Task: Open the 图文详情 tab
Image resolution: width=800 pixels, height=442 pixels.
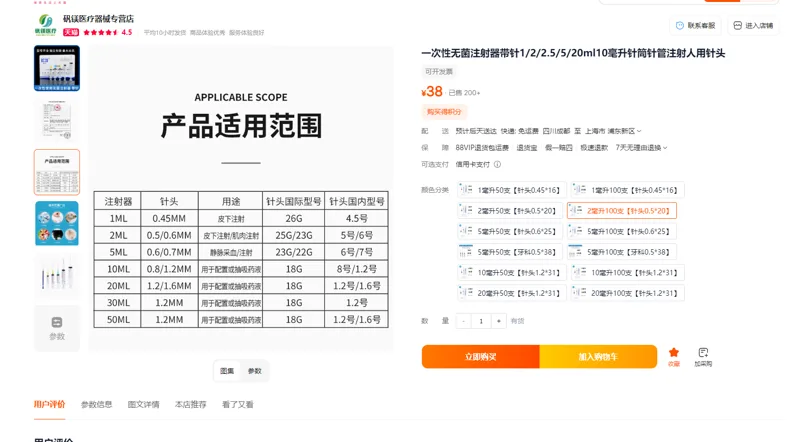Action: click(x=143, y=404)
